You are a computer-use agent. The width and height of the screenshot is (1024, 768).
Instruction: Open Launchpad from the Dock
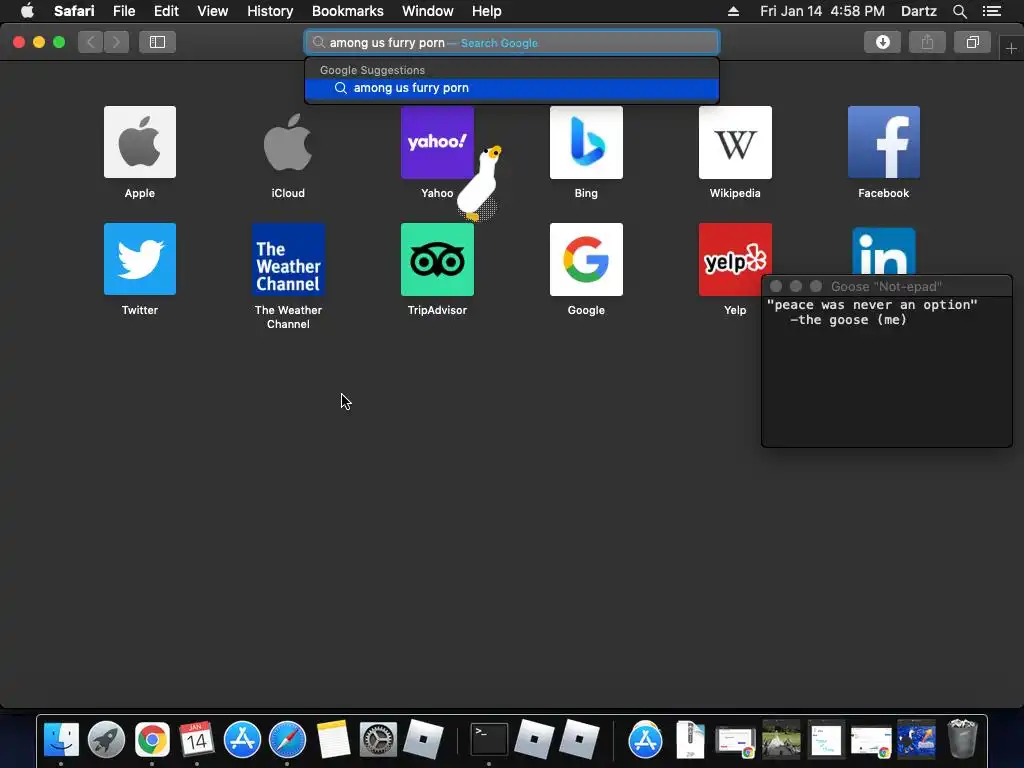[x=106, y=739]
